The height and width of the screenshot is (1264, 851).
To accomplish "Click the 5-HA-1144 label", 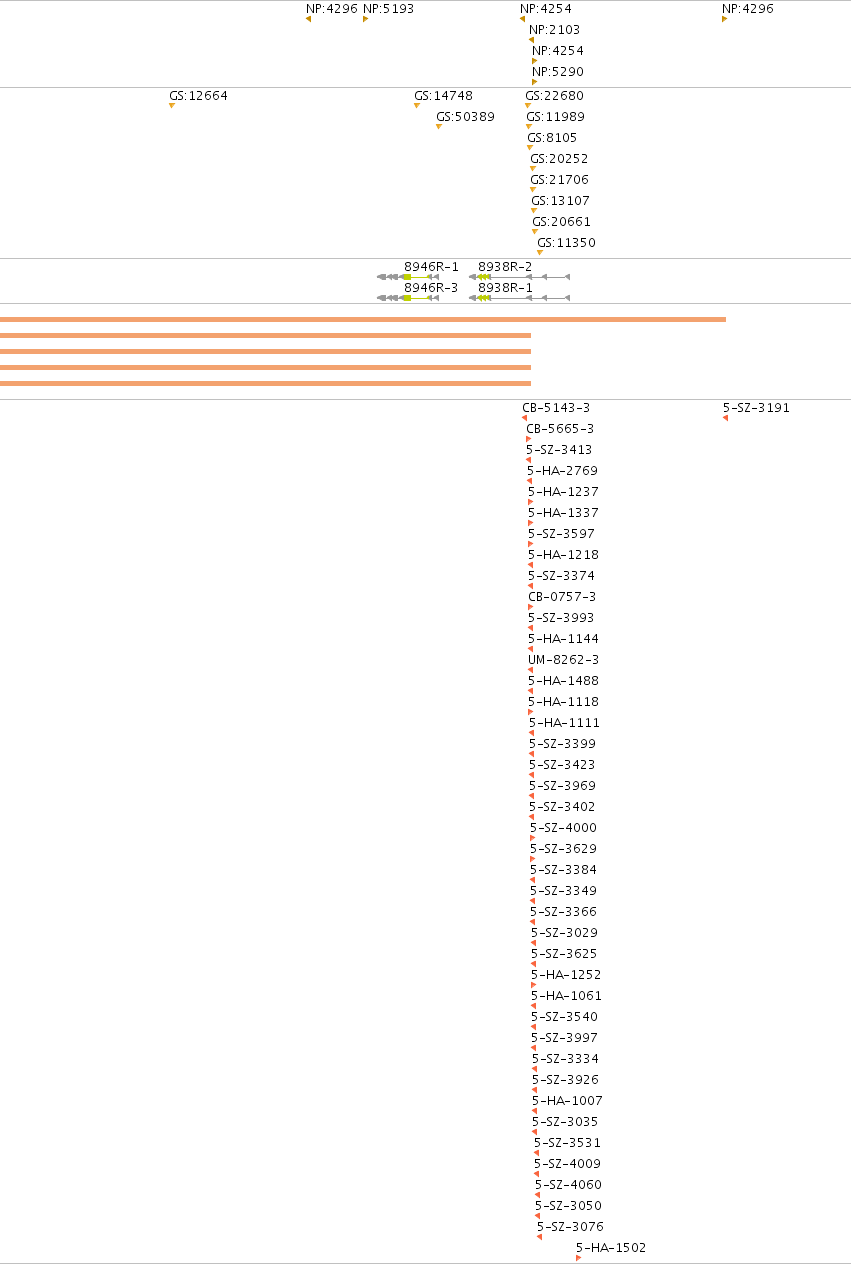I will [563, 639].
